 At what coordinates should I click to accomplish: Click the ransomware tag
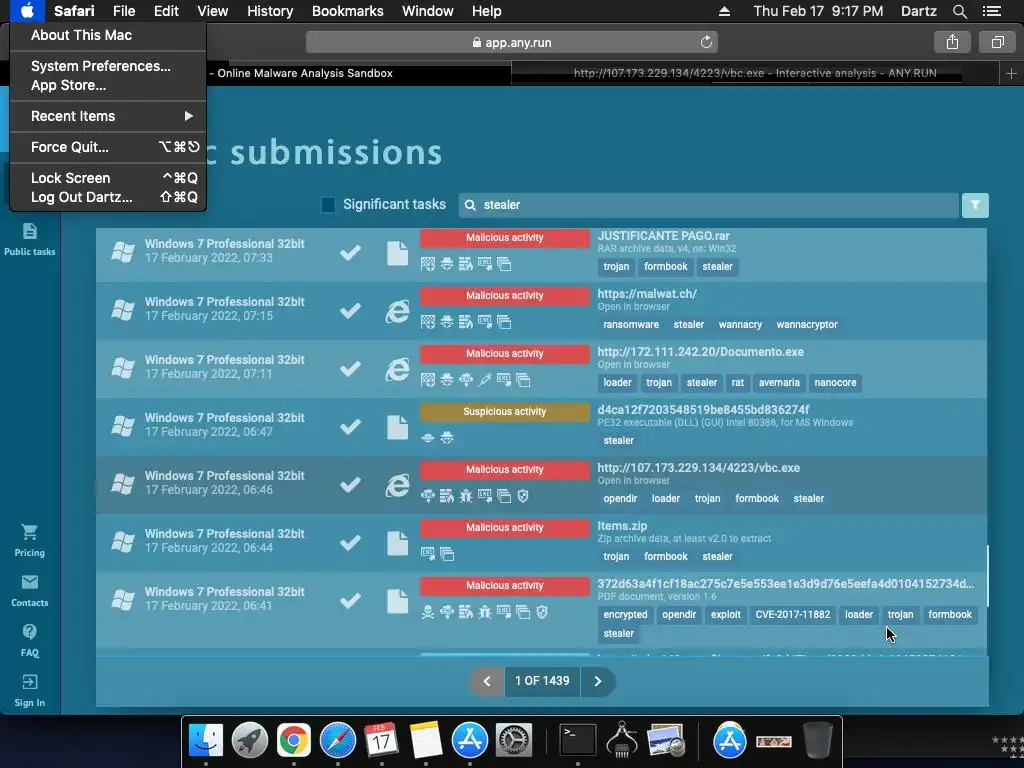[x=631, y=325]
